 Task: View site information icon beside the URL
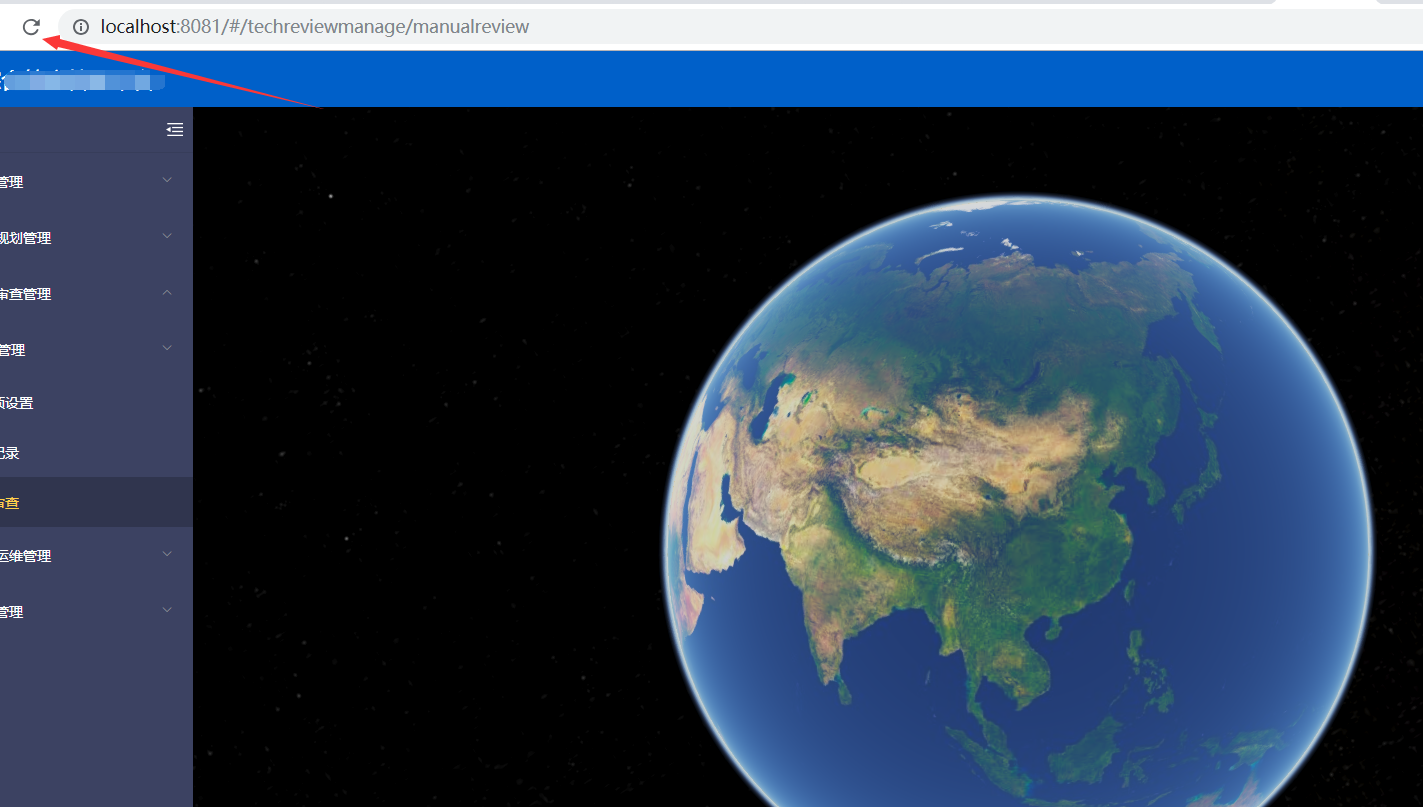(81, 27)
